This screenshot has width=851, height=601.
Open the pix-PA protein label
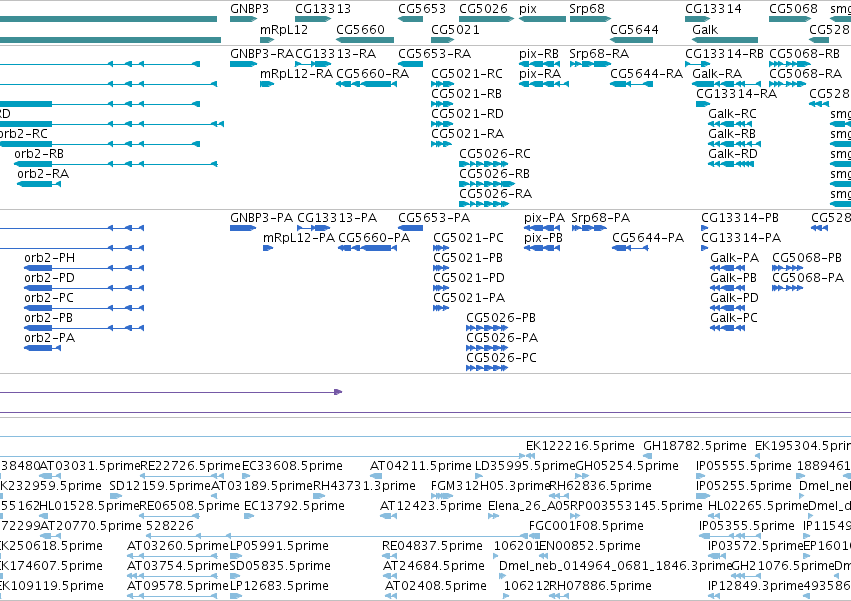(x=544, y=218)
